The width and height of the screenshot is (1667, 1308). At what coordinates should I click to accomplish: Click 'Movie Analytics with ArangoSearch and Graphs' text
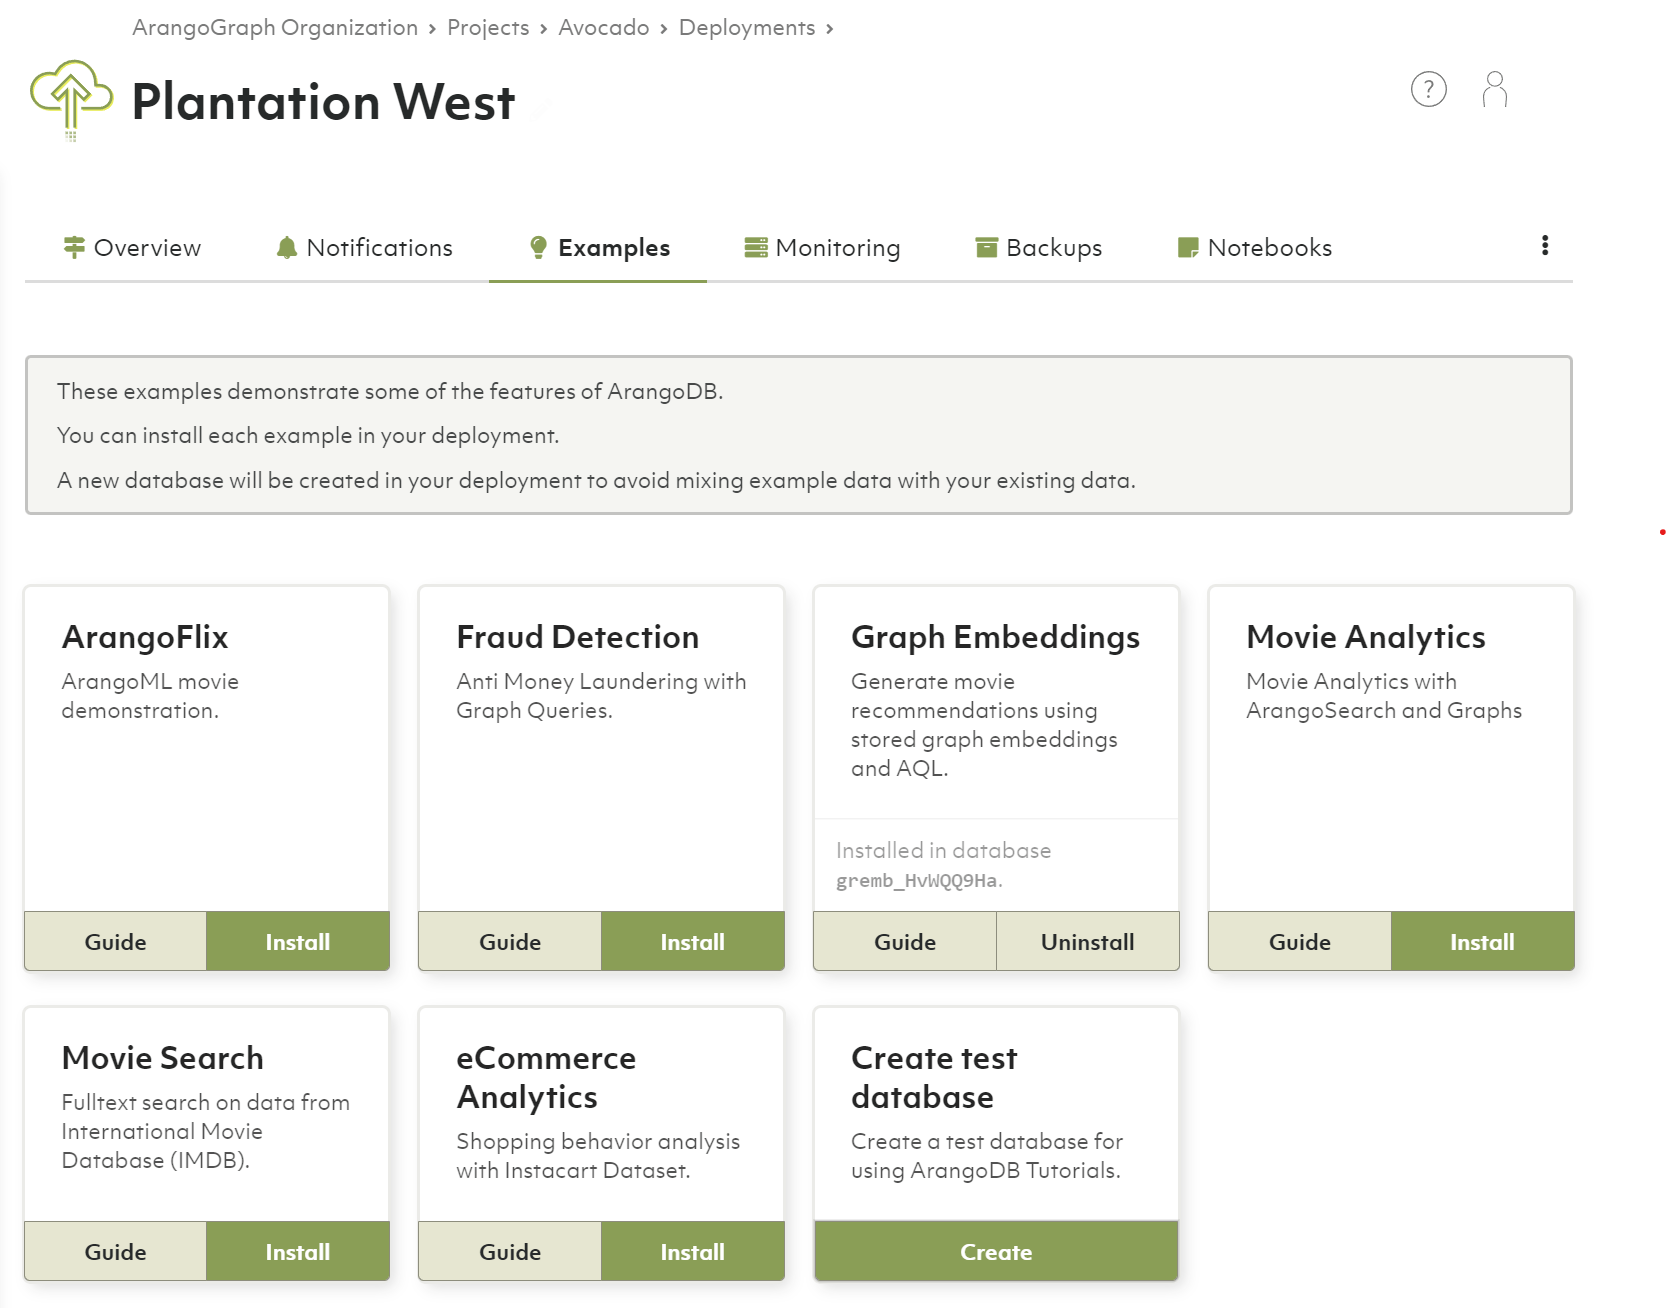[1384, 695]
